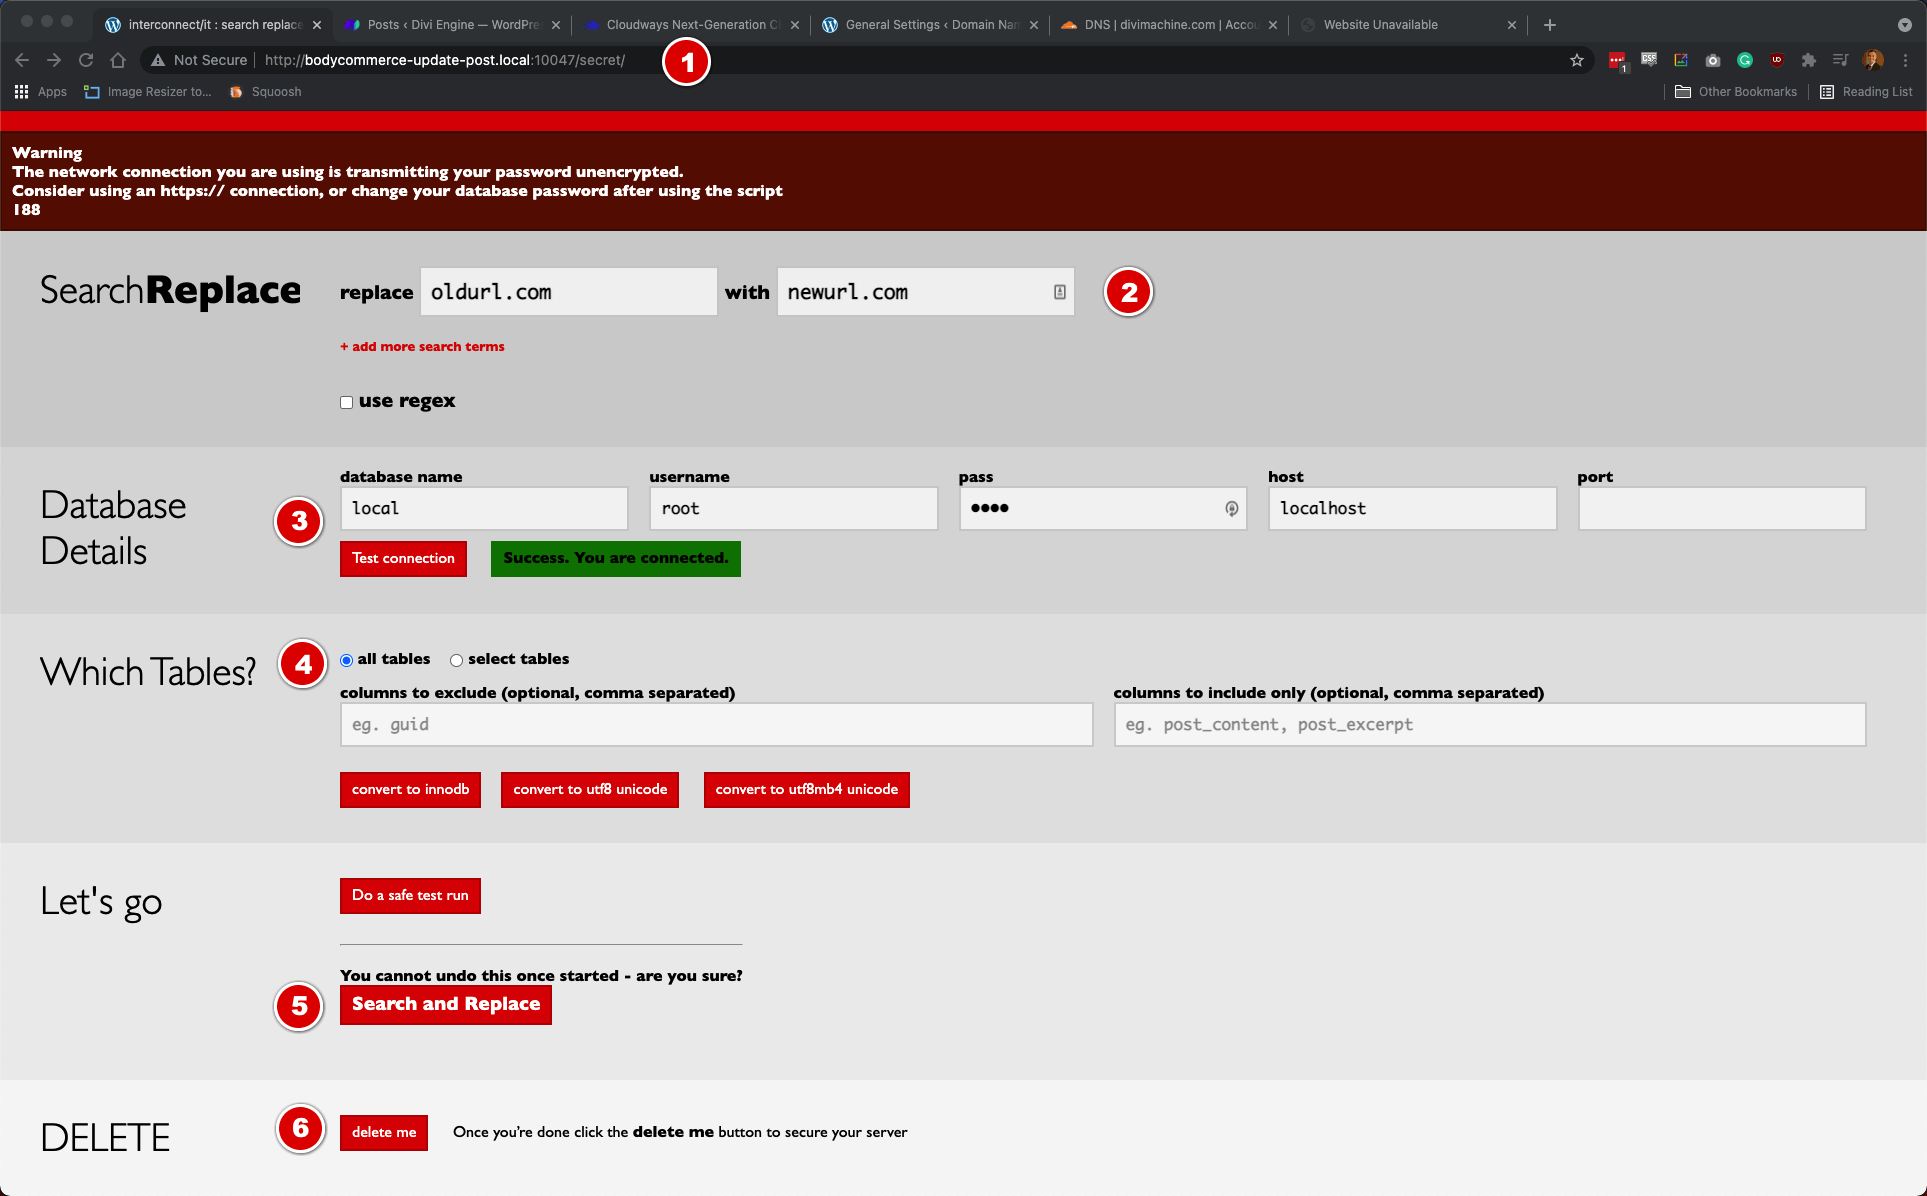Click the Search and Replace button
This screenshot has width=1927, height=1196.
point(446,1003)
